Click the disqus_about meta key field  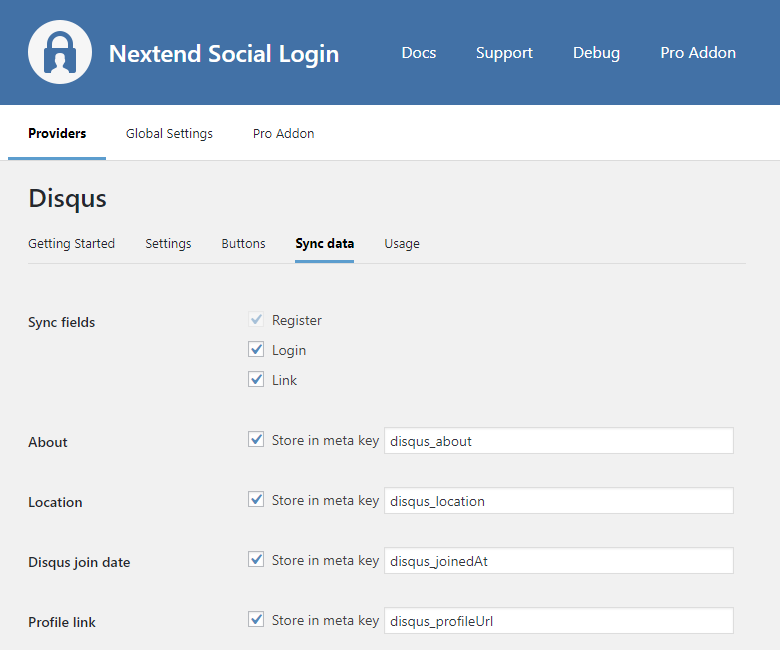[558, 441]
